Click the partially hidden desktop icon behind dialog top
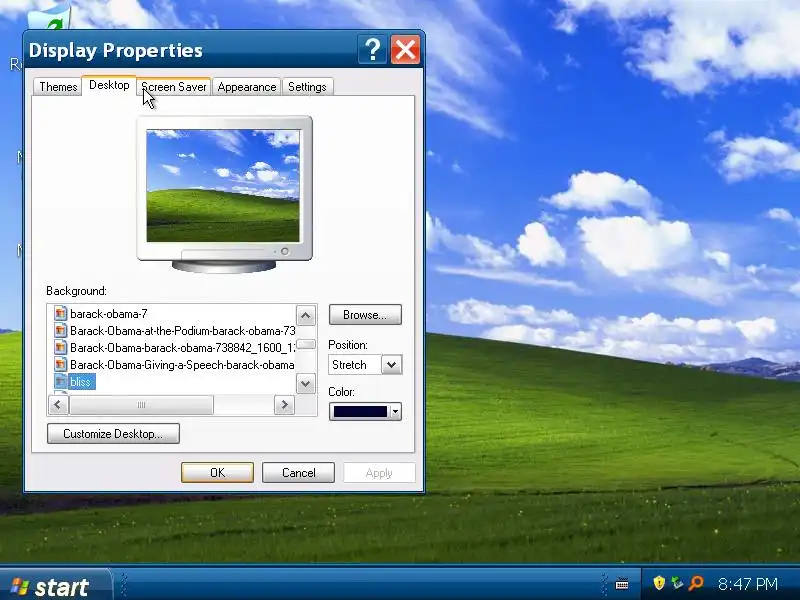Screen dimensions: 800x600 (x=49, y=17)
